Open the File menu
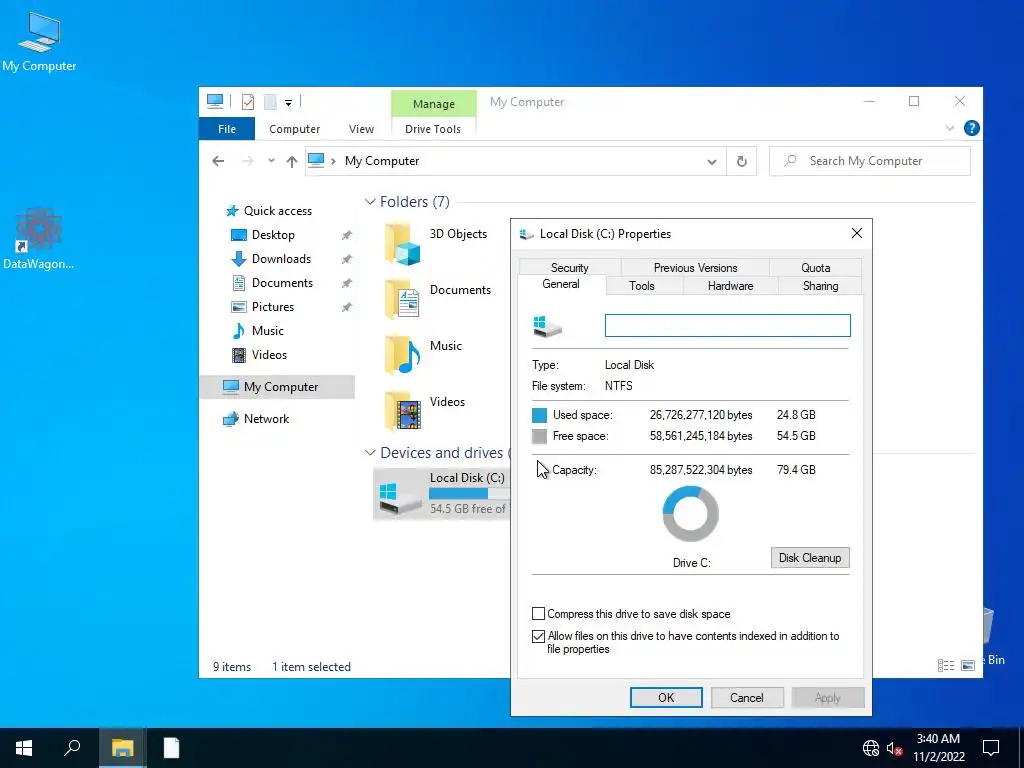Image resolution: width=1024 pixels, height=768 pixels. 227,129
